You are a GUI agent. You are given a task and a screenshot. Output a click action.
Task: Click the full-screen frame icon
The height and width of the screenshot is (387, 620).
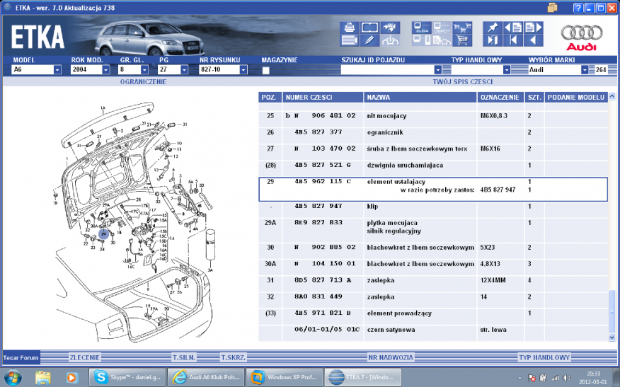click(370, 27)
